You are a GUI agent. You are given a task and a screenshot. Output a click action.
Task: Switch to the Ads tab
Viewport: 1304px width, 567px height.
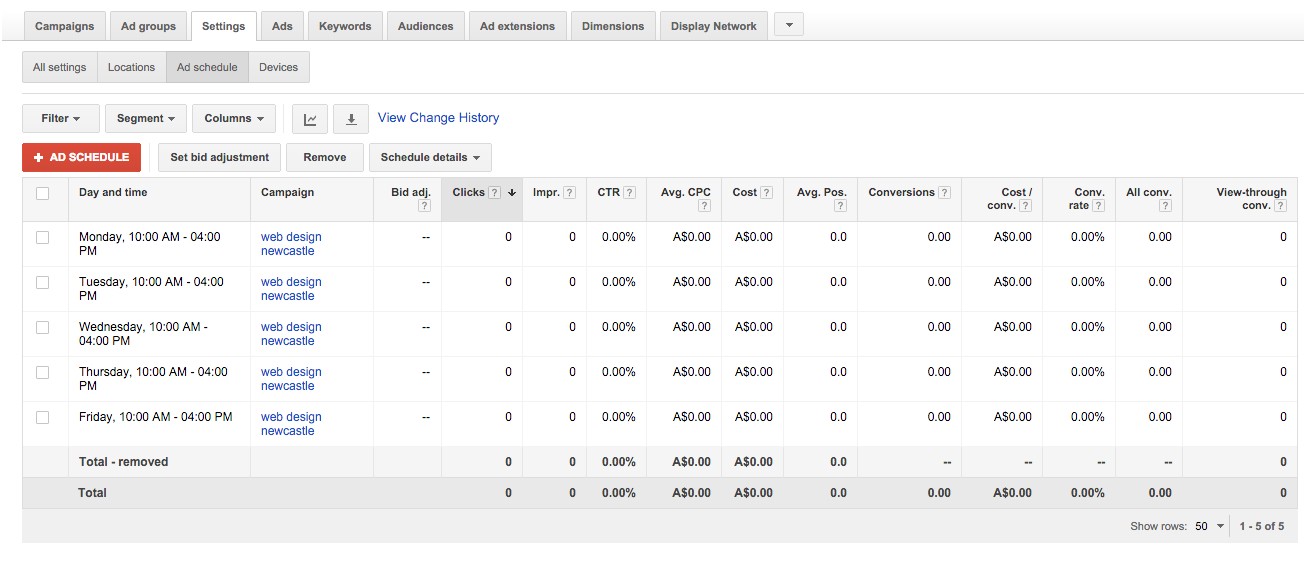[x=282, y=26]
